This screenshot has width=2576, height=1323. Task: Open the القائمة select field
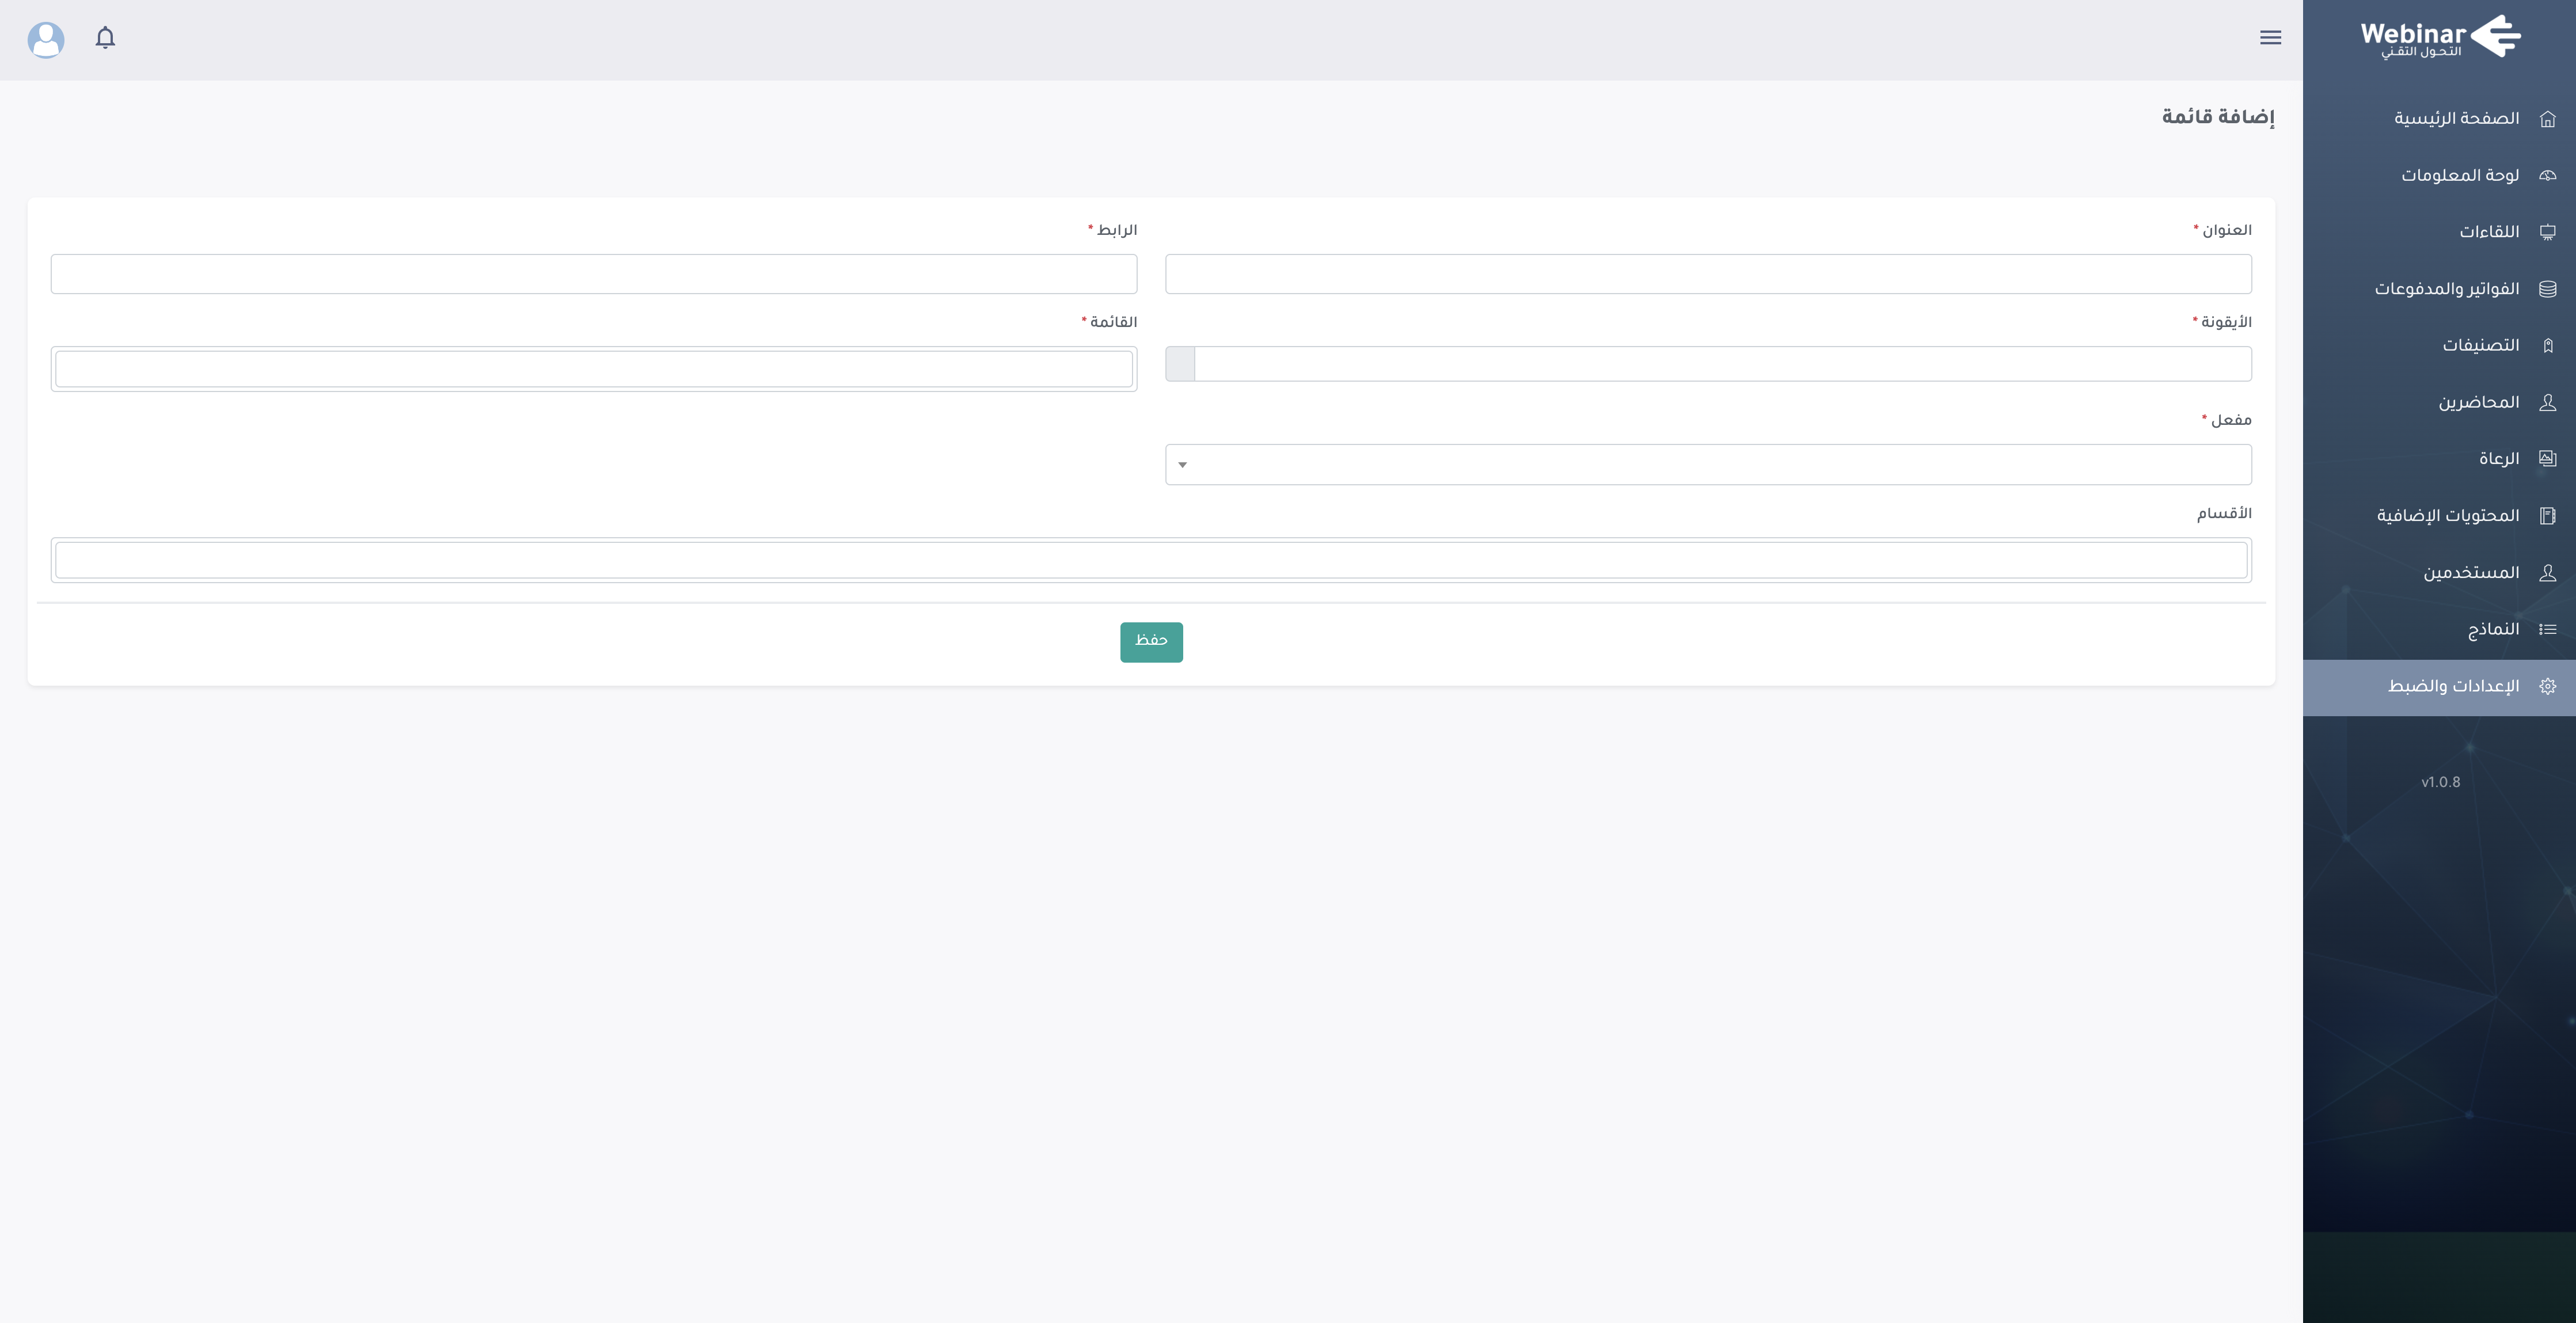point(594,369)
